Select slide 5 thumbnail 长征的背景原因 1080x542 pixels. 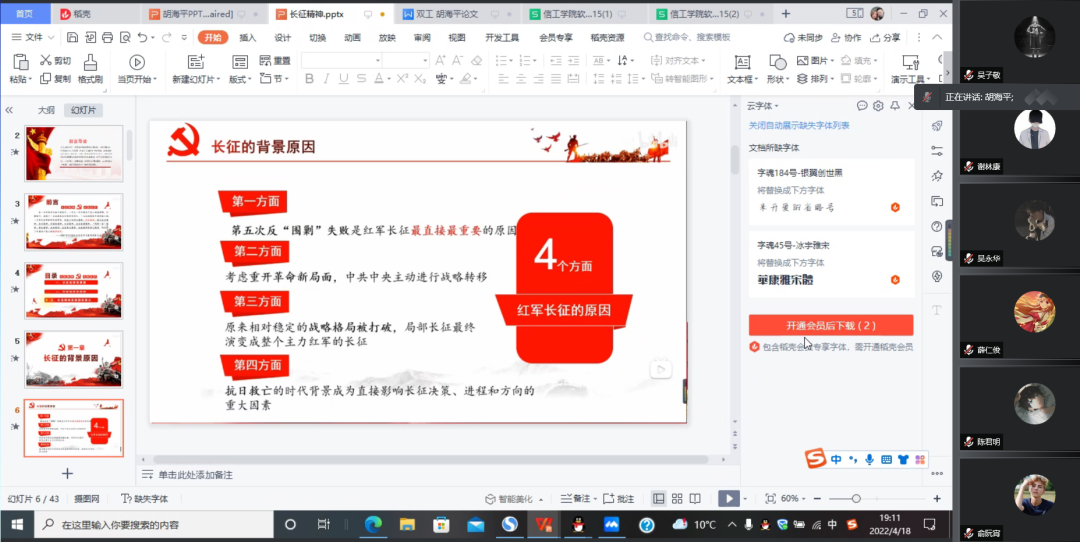[74, 359]
